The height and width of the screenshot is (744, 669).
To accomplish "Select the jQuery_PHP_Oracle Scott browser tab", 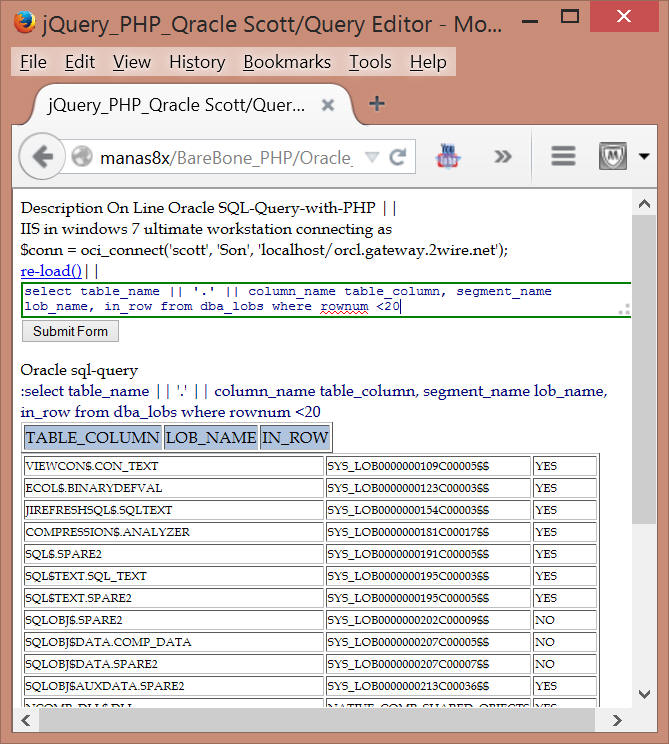I will coord(175,105).
